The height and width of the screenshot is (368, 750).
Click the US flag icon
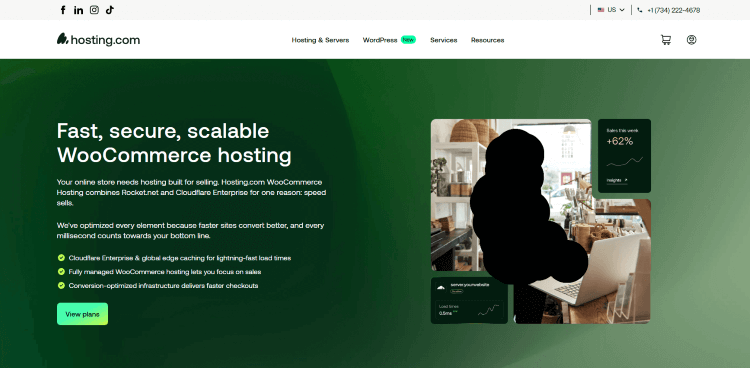pyautogui.click(x=601, y=10)
